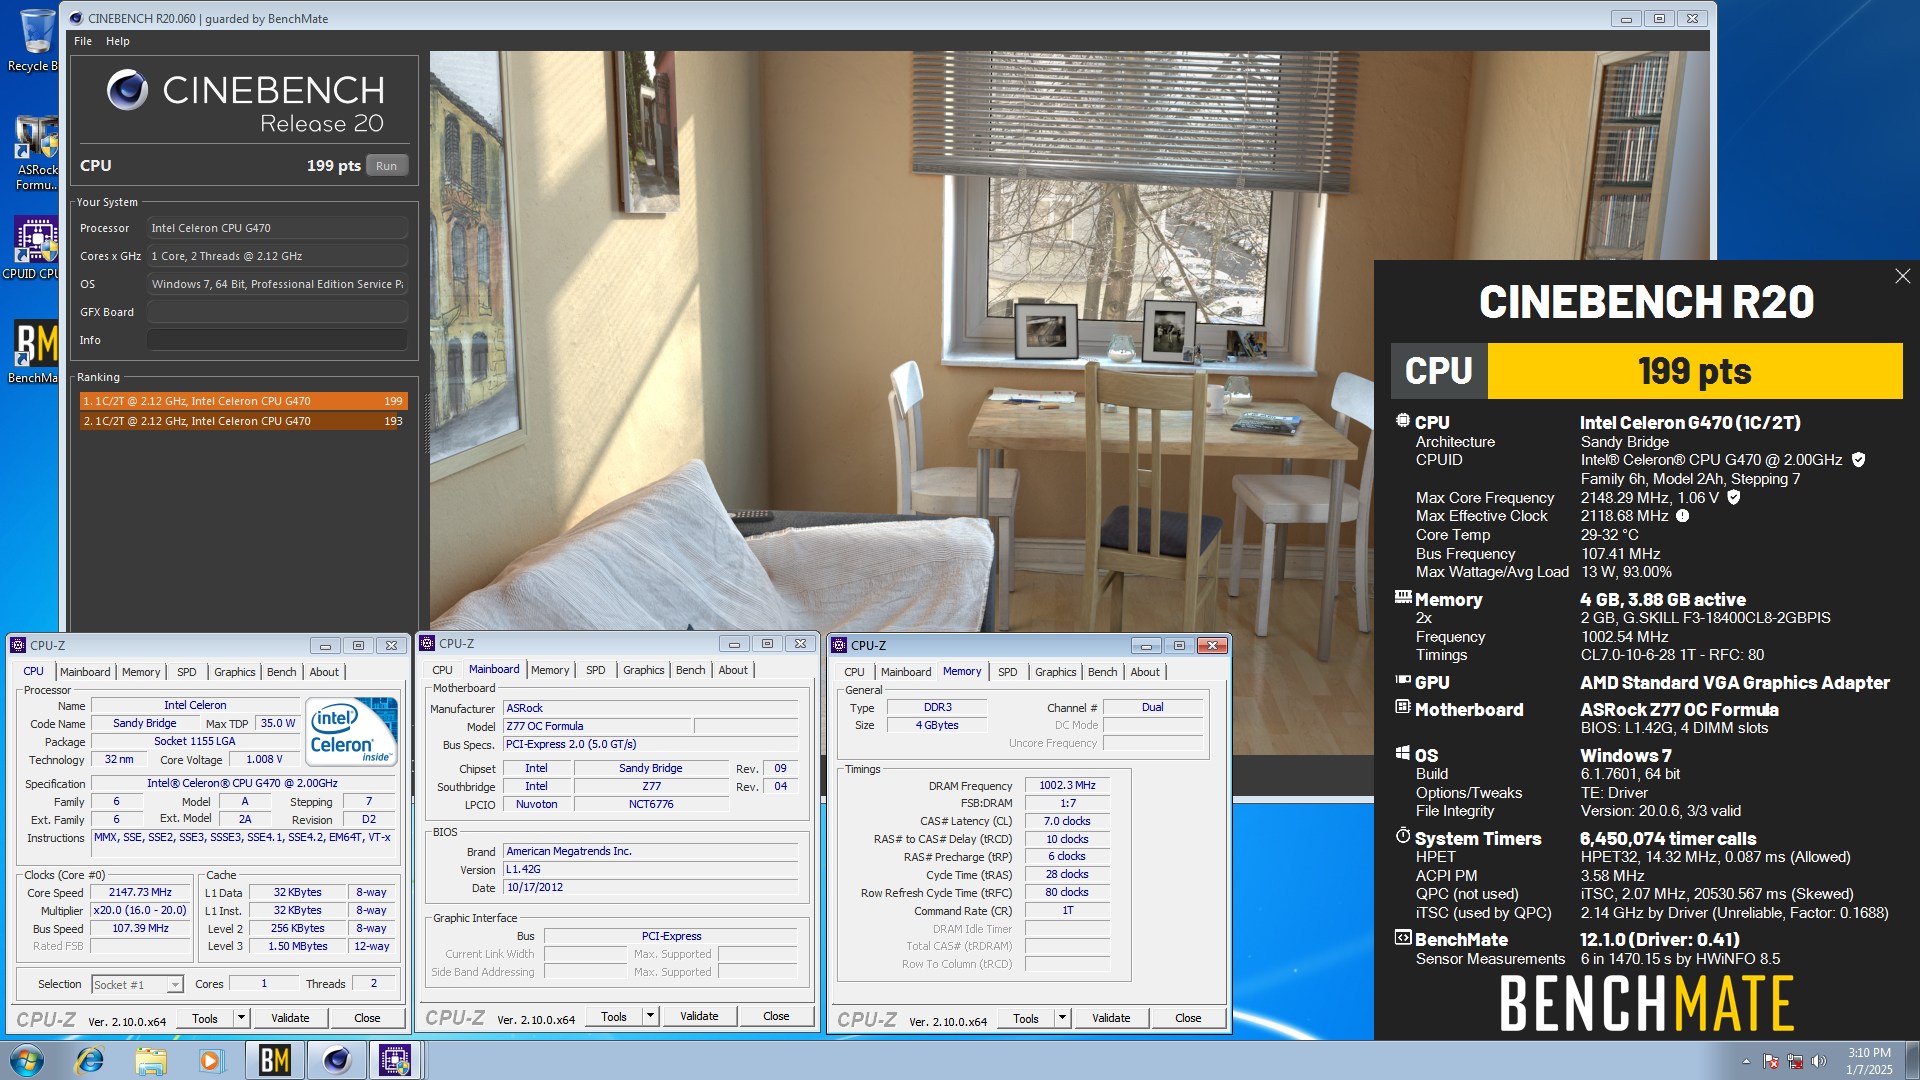Open Bench tab in second CPU-Z window

pyautogui.click(x=691, y=670)
